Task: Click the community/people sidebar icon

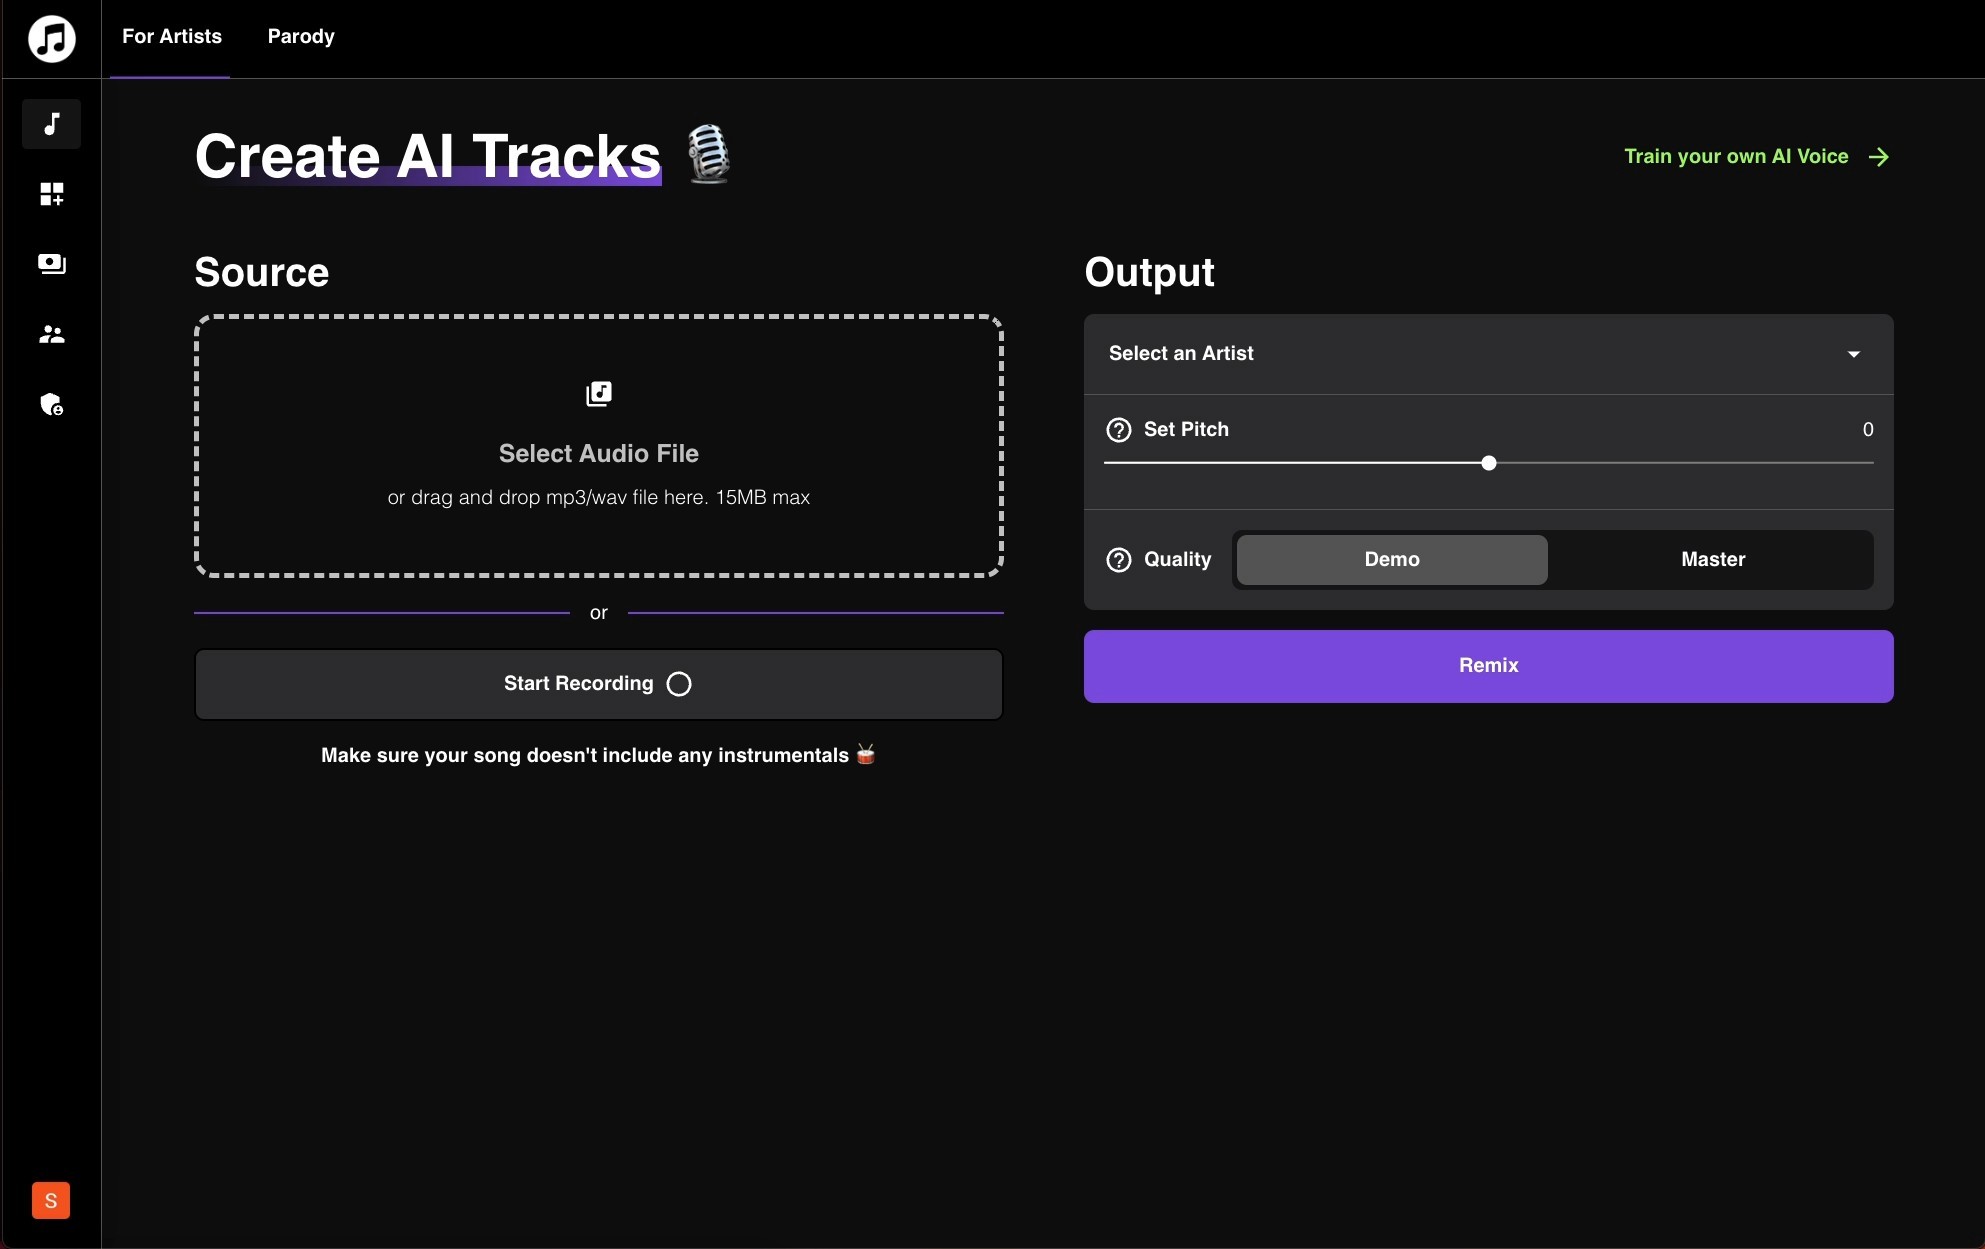Action: pos(50,334)
